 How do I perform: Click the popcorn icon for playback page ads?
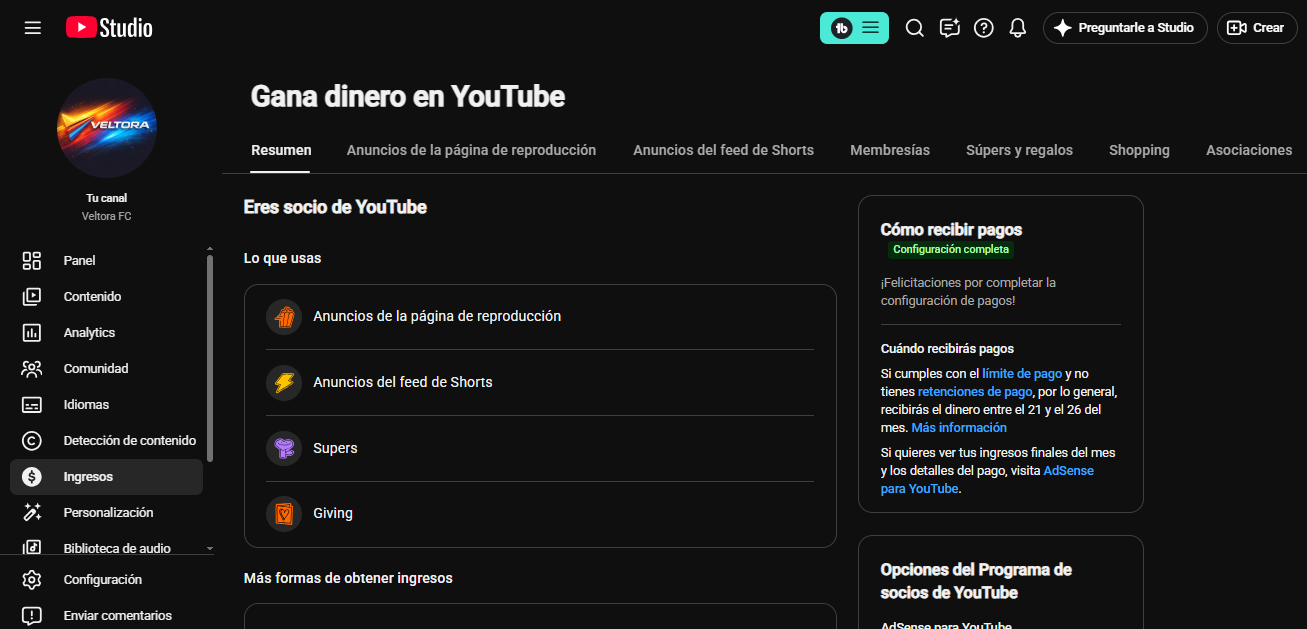284,317
